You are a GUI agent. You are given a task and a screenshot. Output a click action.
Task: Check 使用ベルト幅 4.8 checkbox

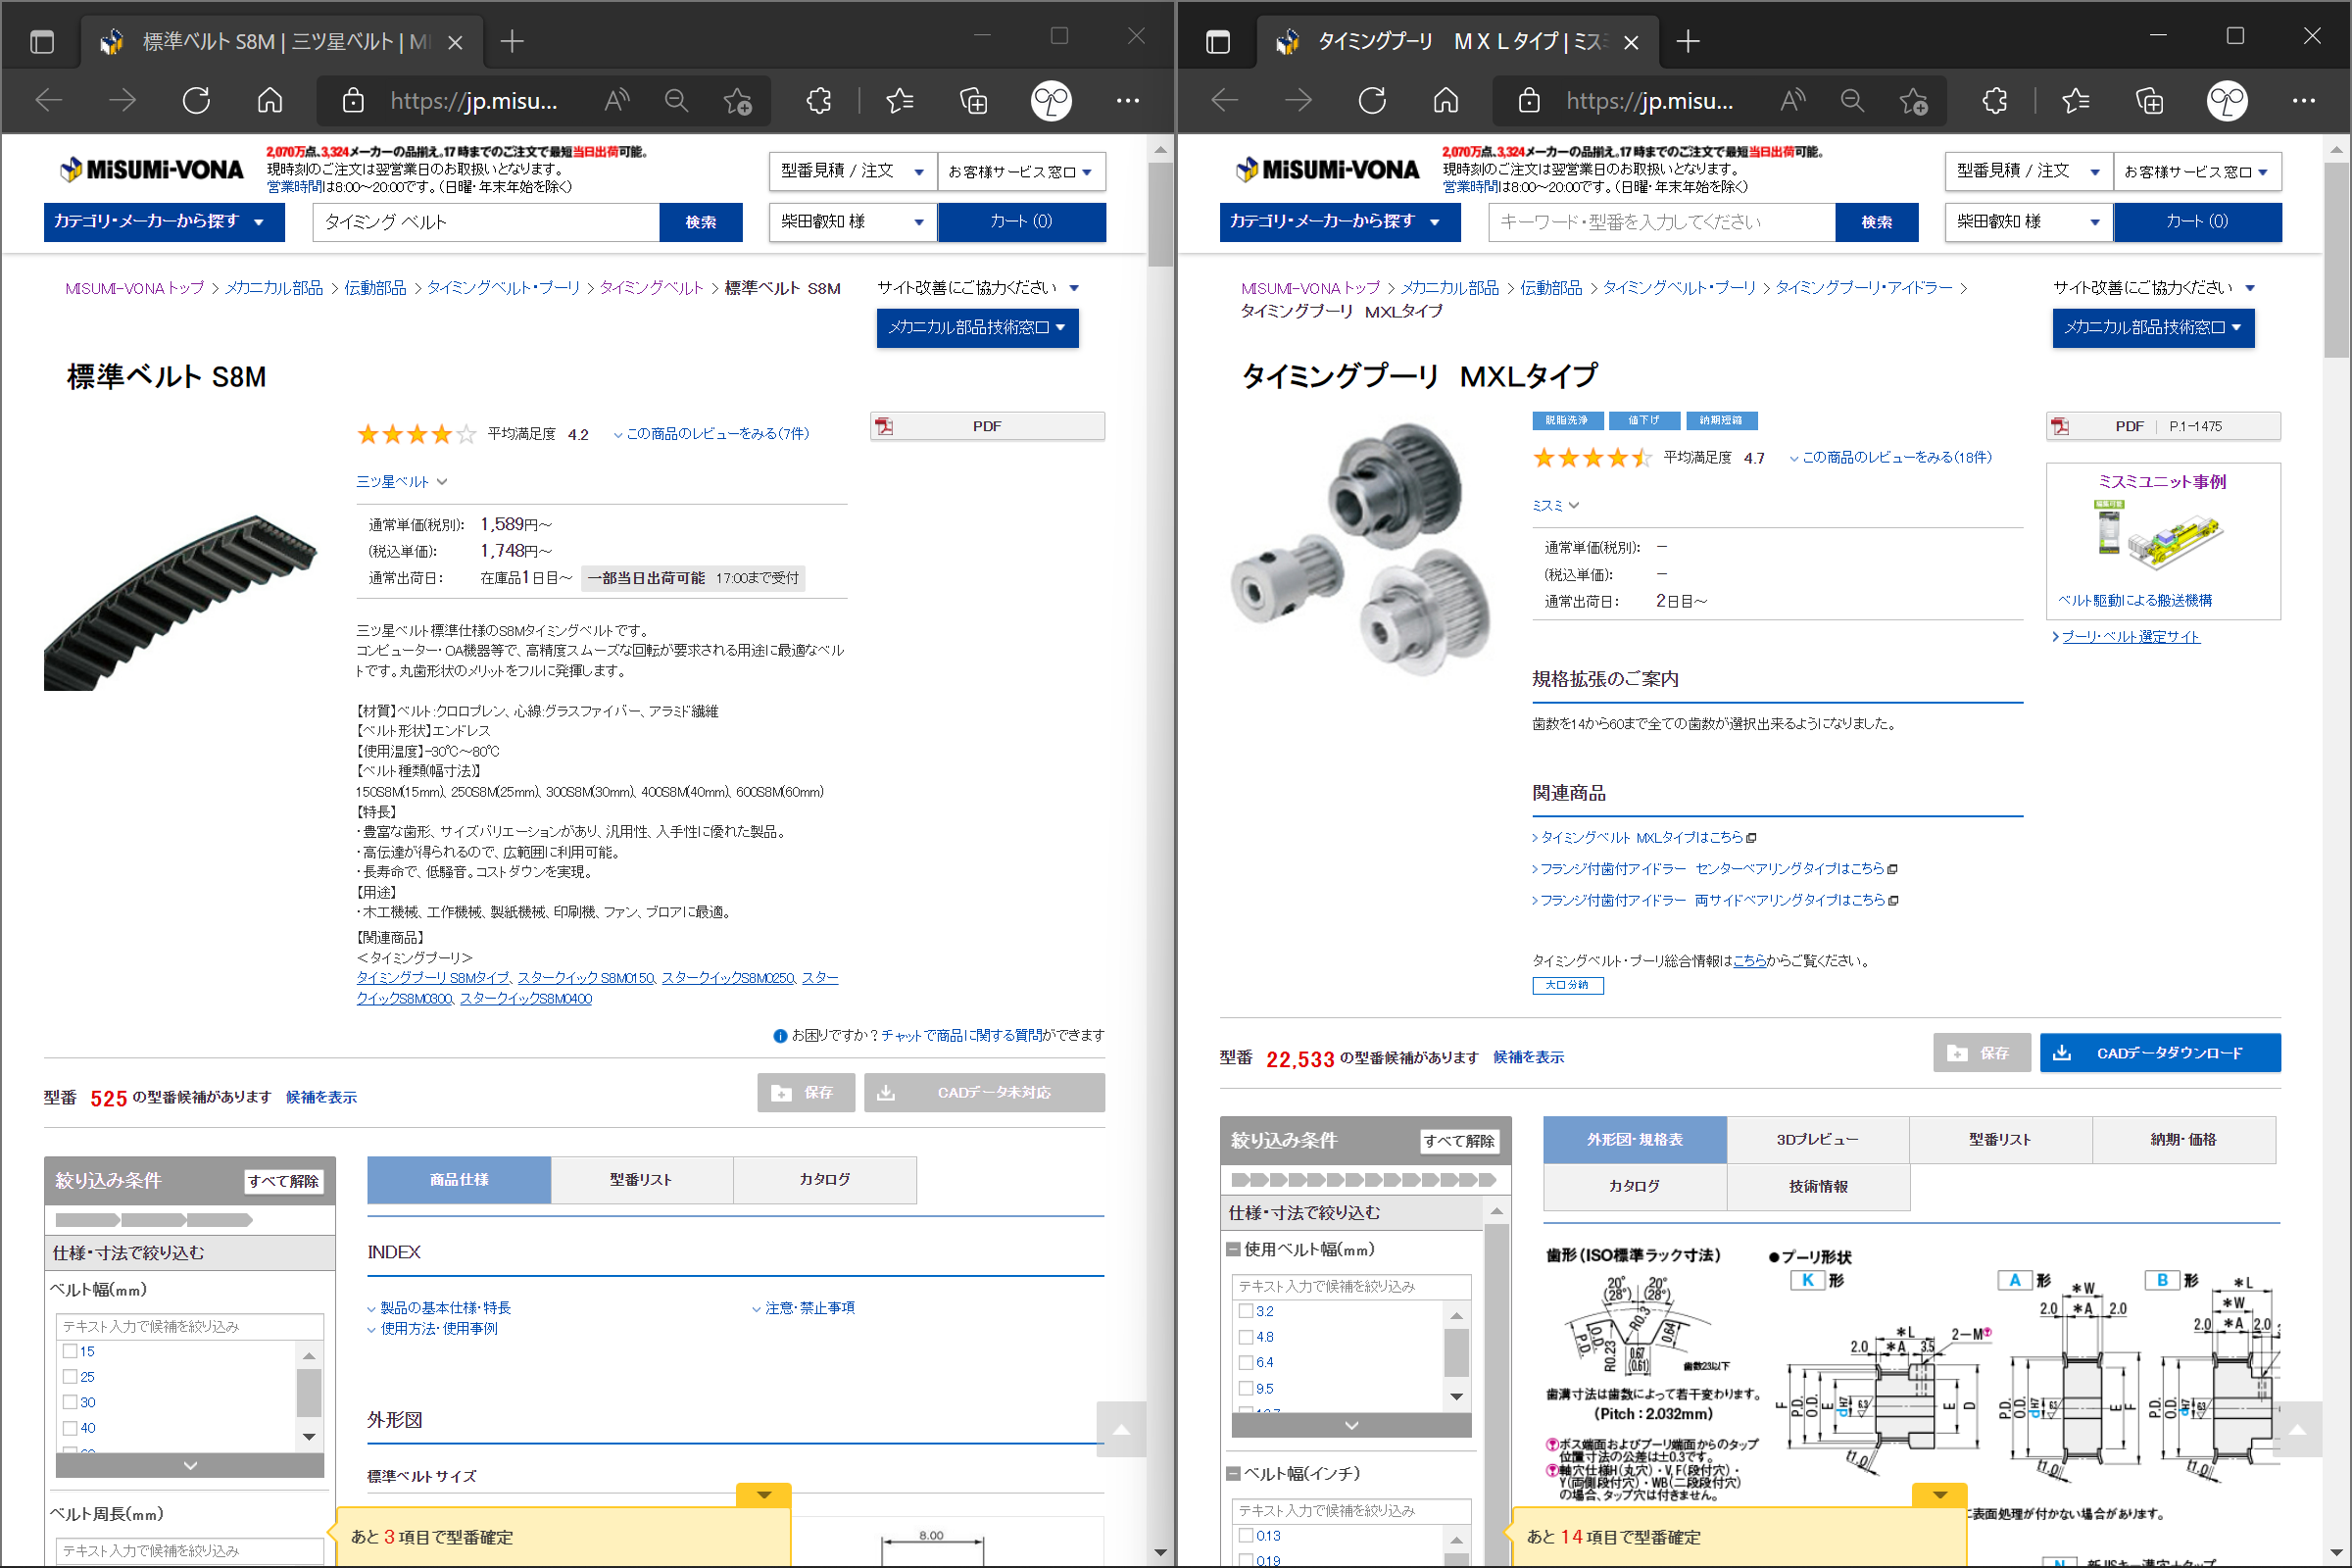[1246, 1337]
